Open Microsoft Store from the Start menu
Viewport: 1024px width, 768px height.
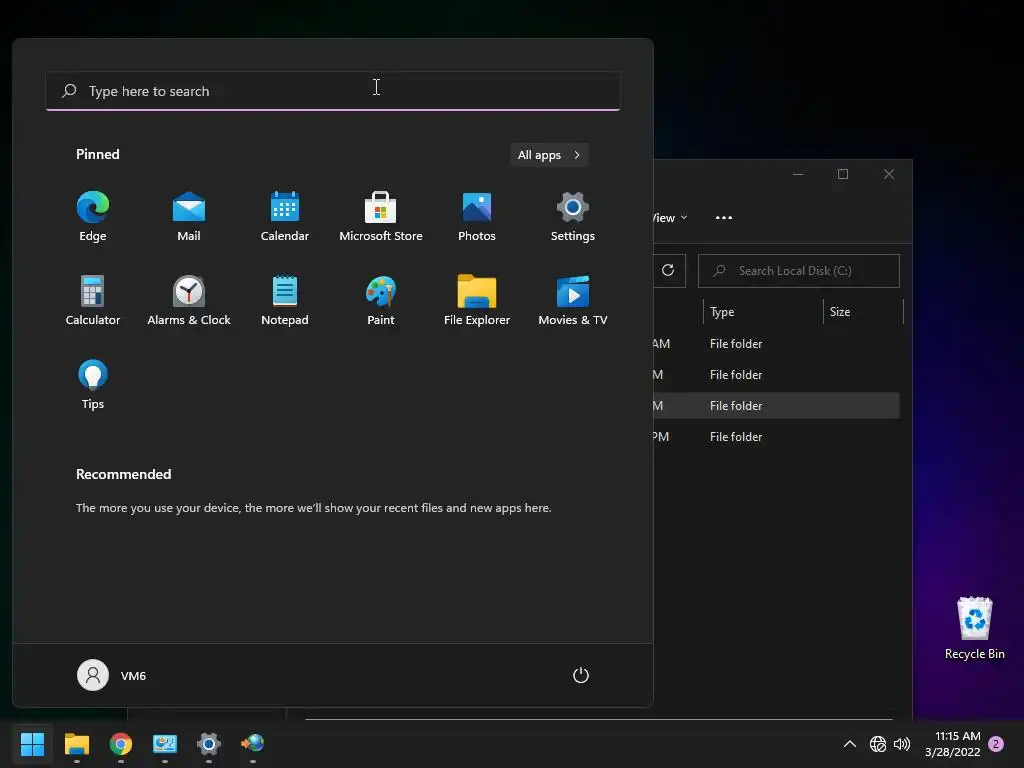pyautogui.click(x=381, y=217)
